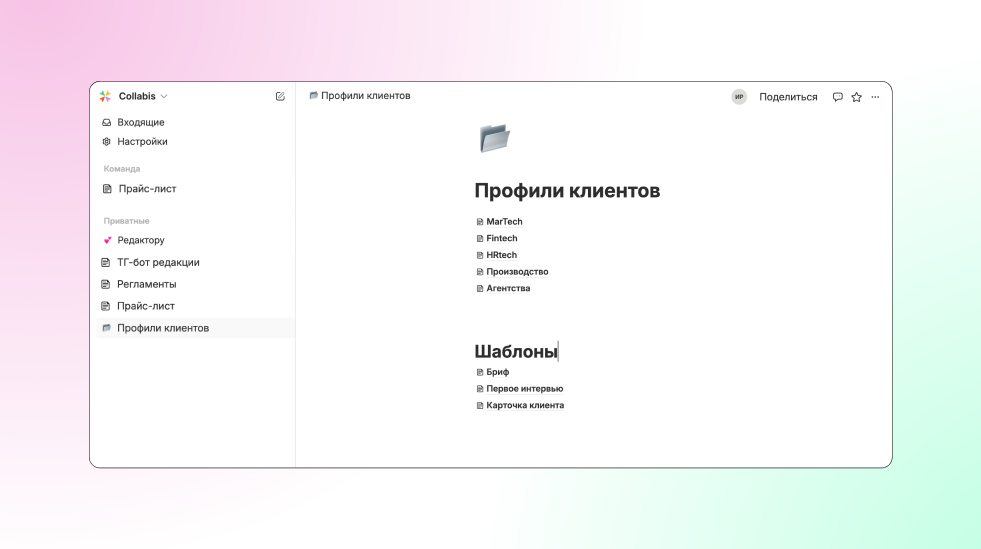Open the comments speech bubble icon

pyautogui.click(x=838, y=97)
